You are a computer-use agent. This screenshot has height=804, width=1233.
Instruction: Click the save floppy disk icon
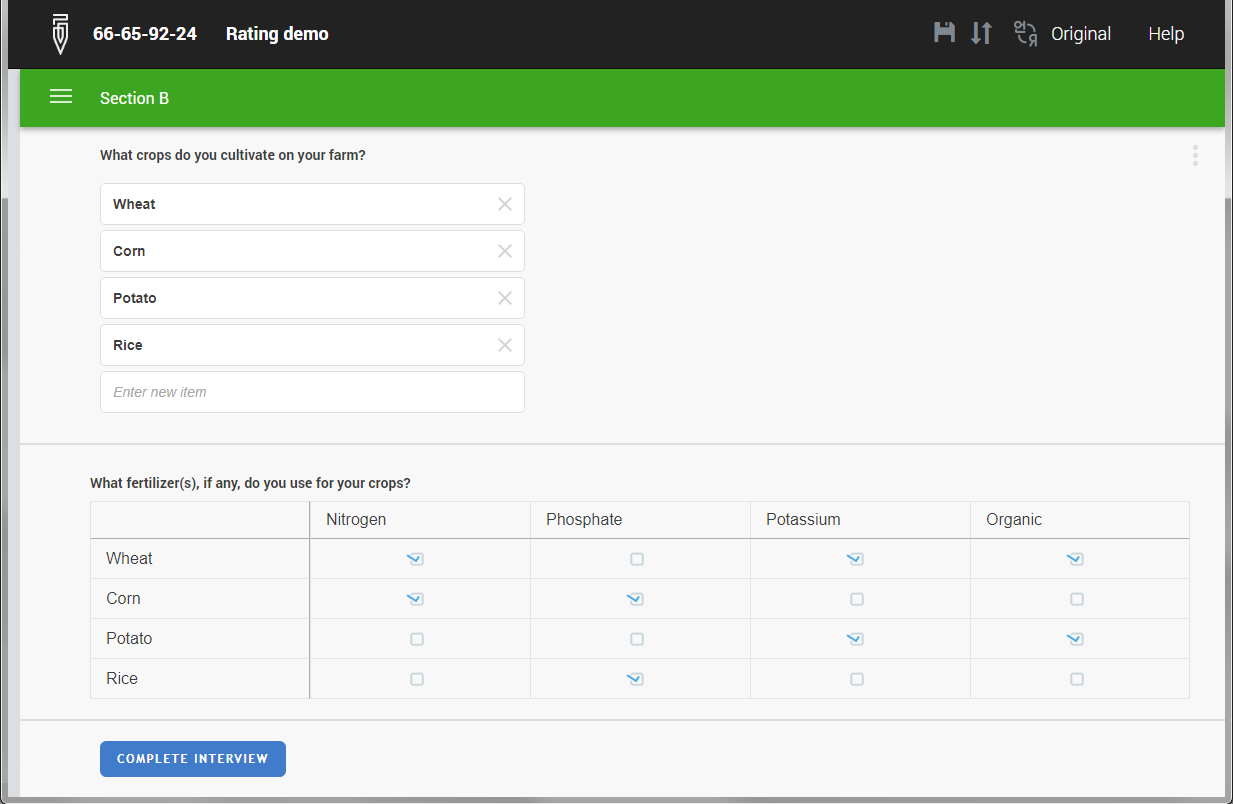(x=944, y=33)
